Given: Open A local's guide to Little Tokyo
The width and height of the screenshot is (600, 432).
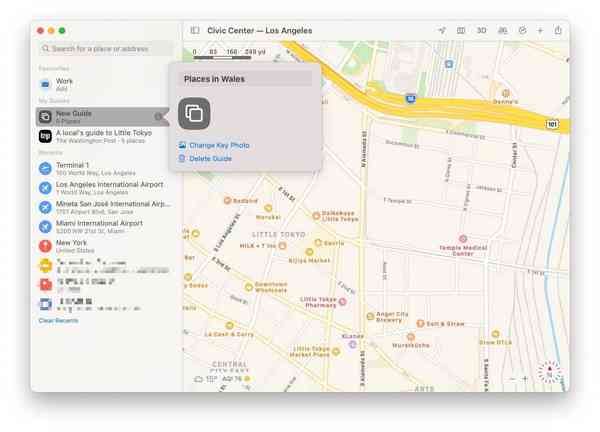Looking at the screenshot, I should [x=103, y=136].
